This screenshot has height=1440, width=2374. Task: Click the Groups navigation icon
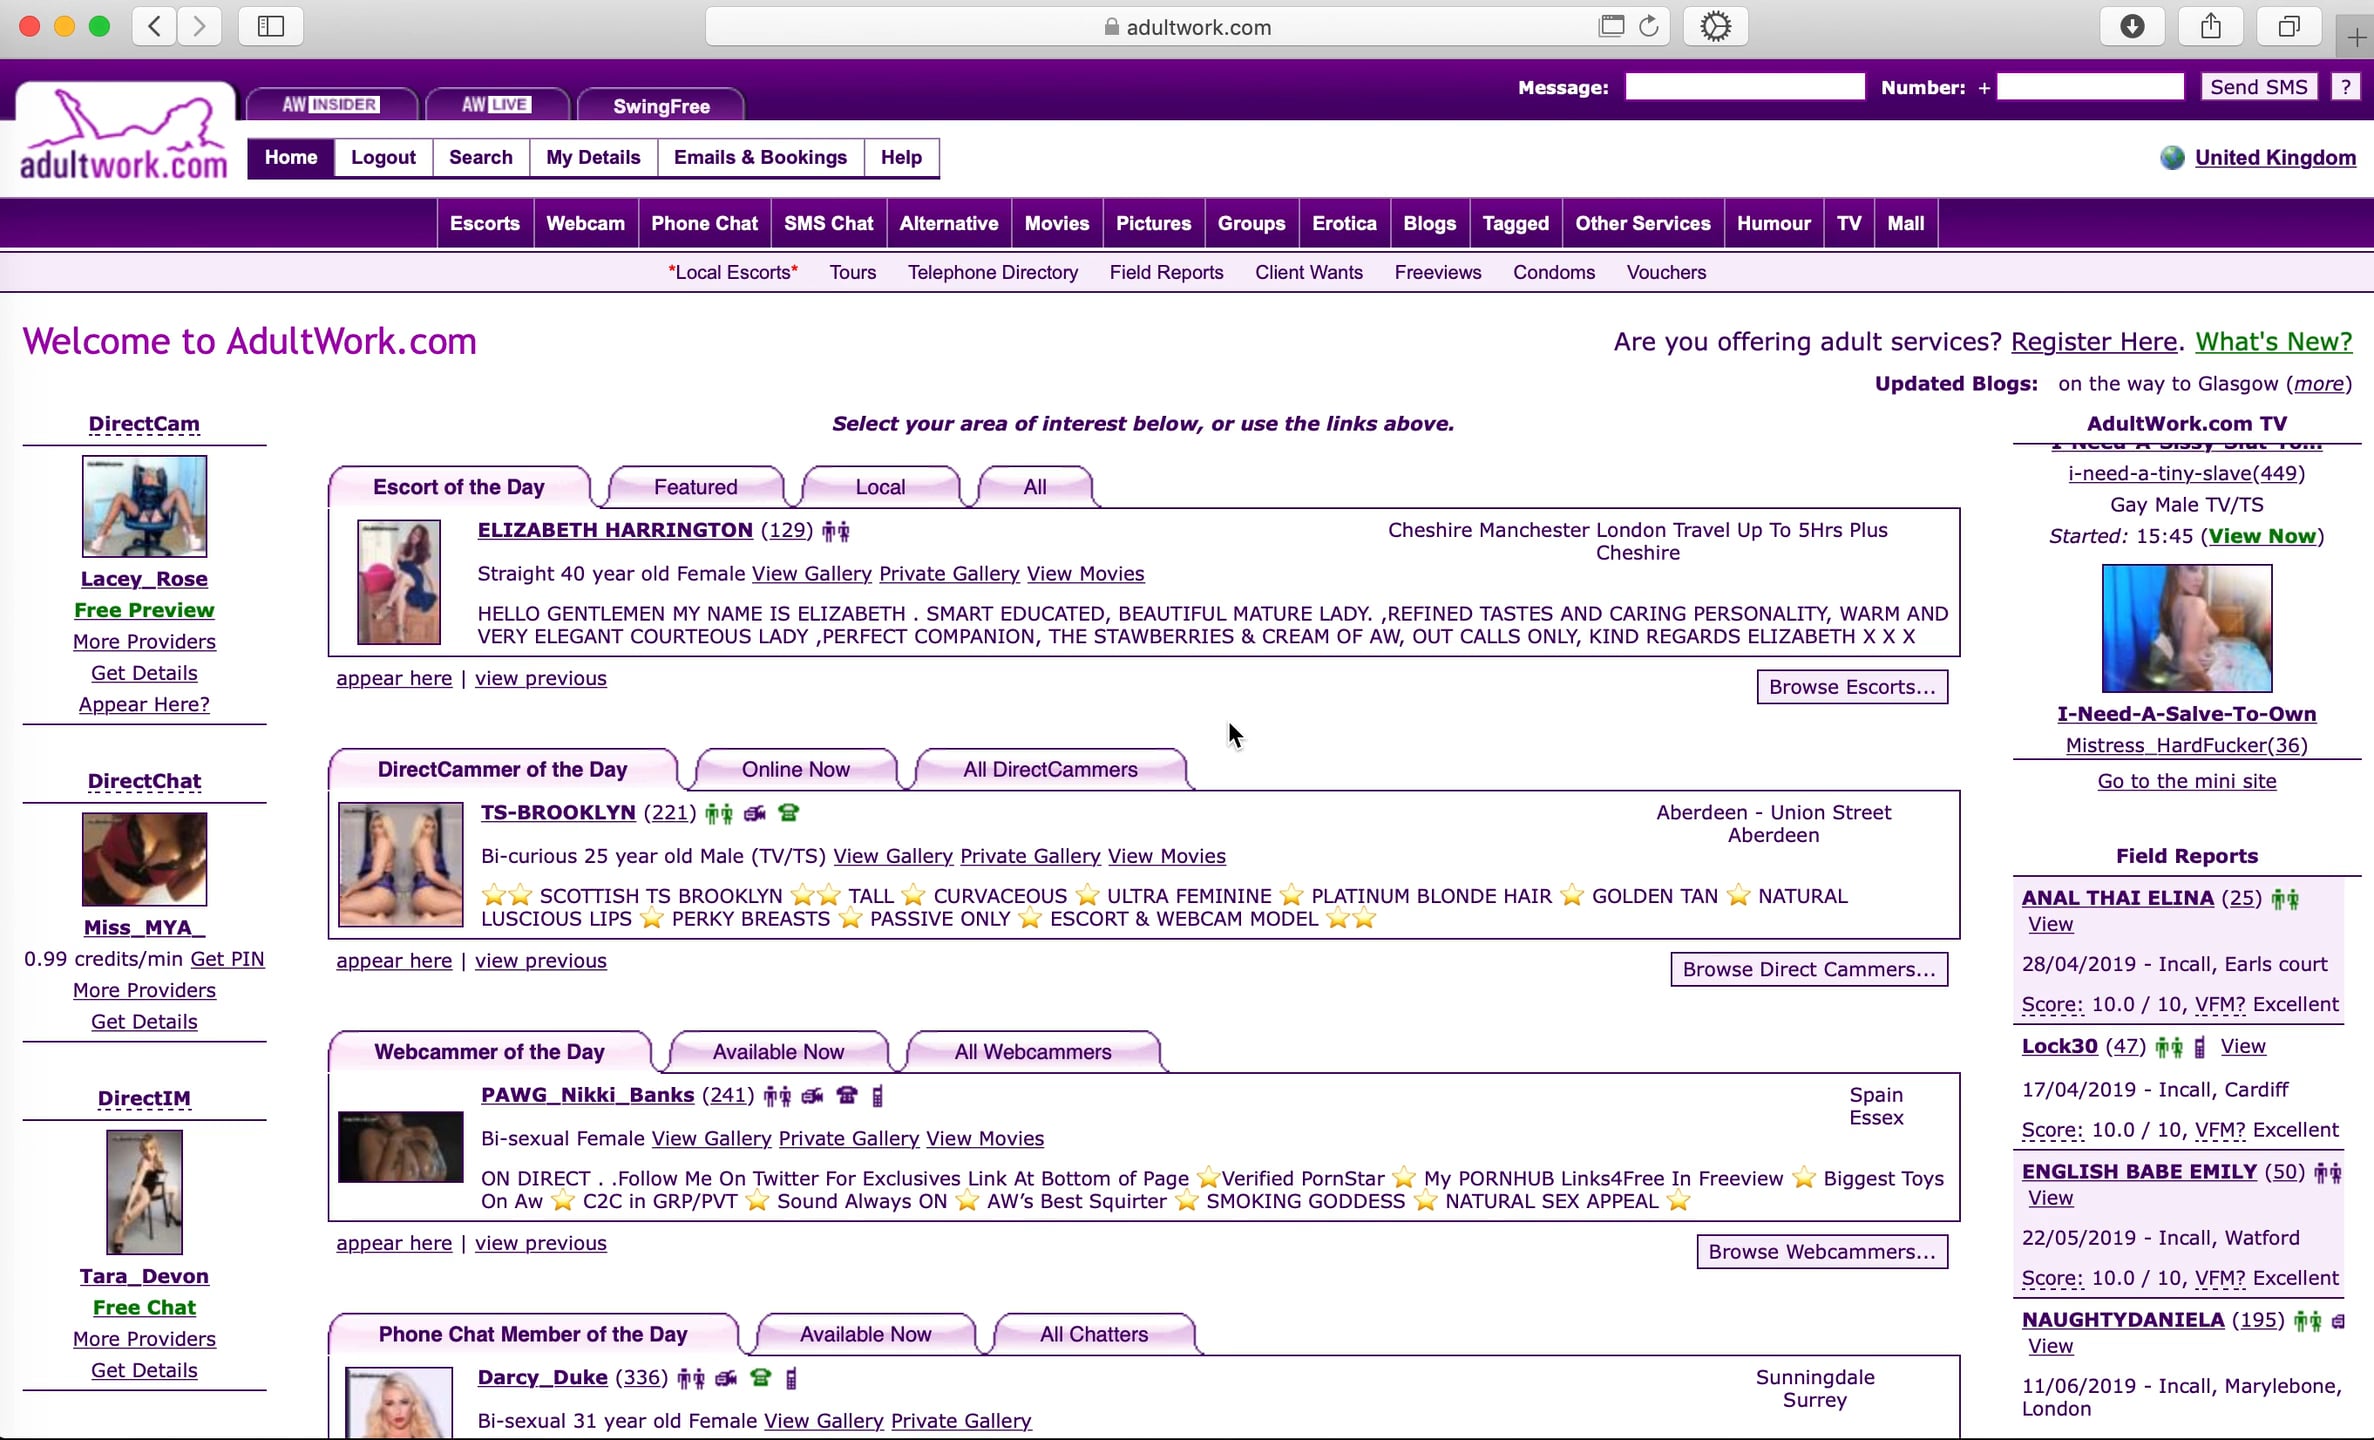click(x=1251, y=222)
